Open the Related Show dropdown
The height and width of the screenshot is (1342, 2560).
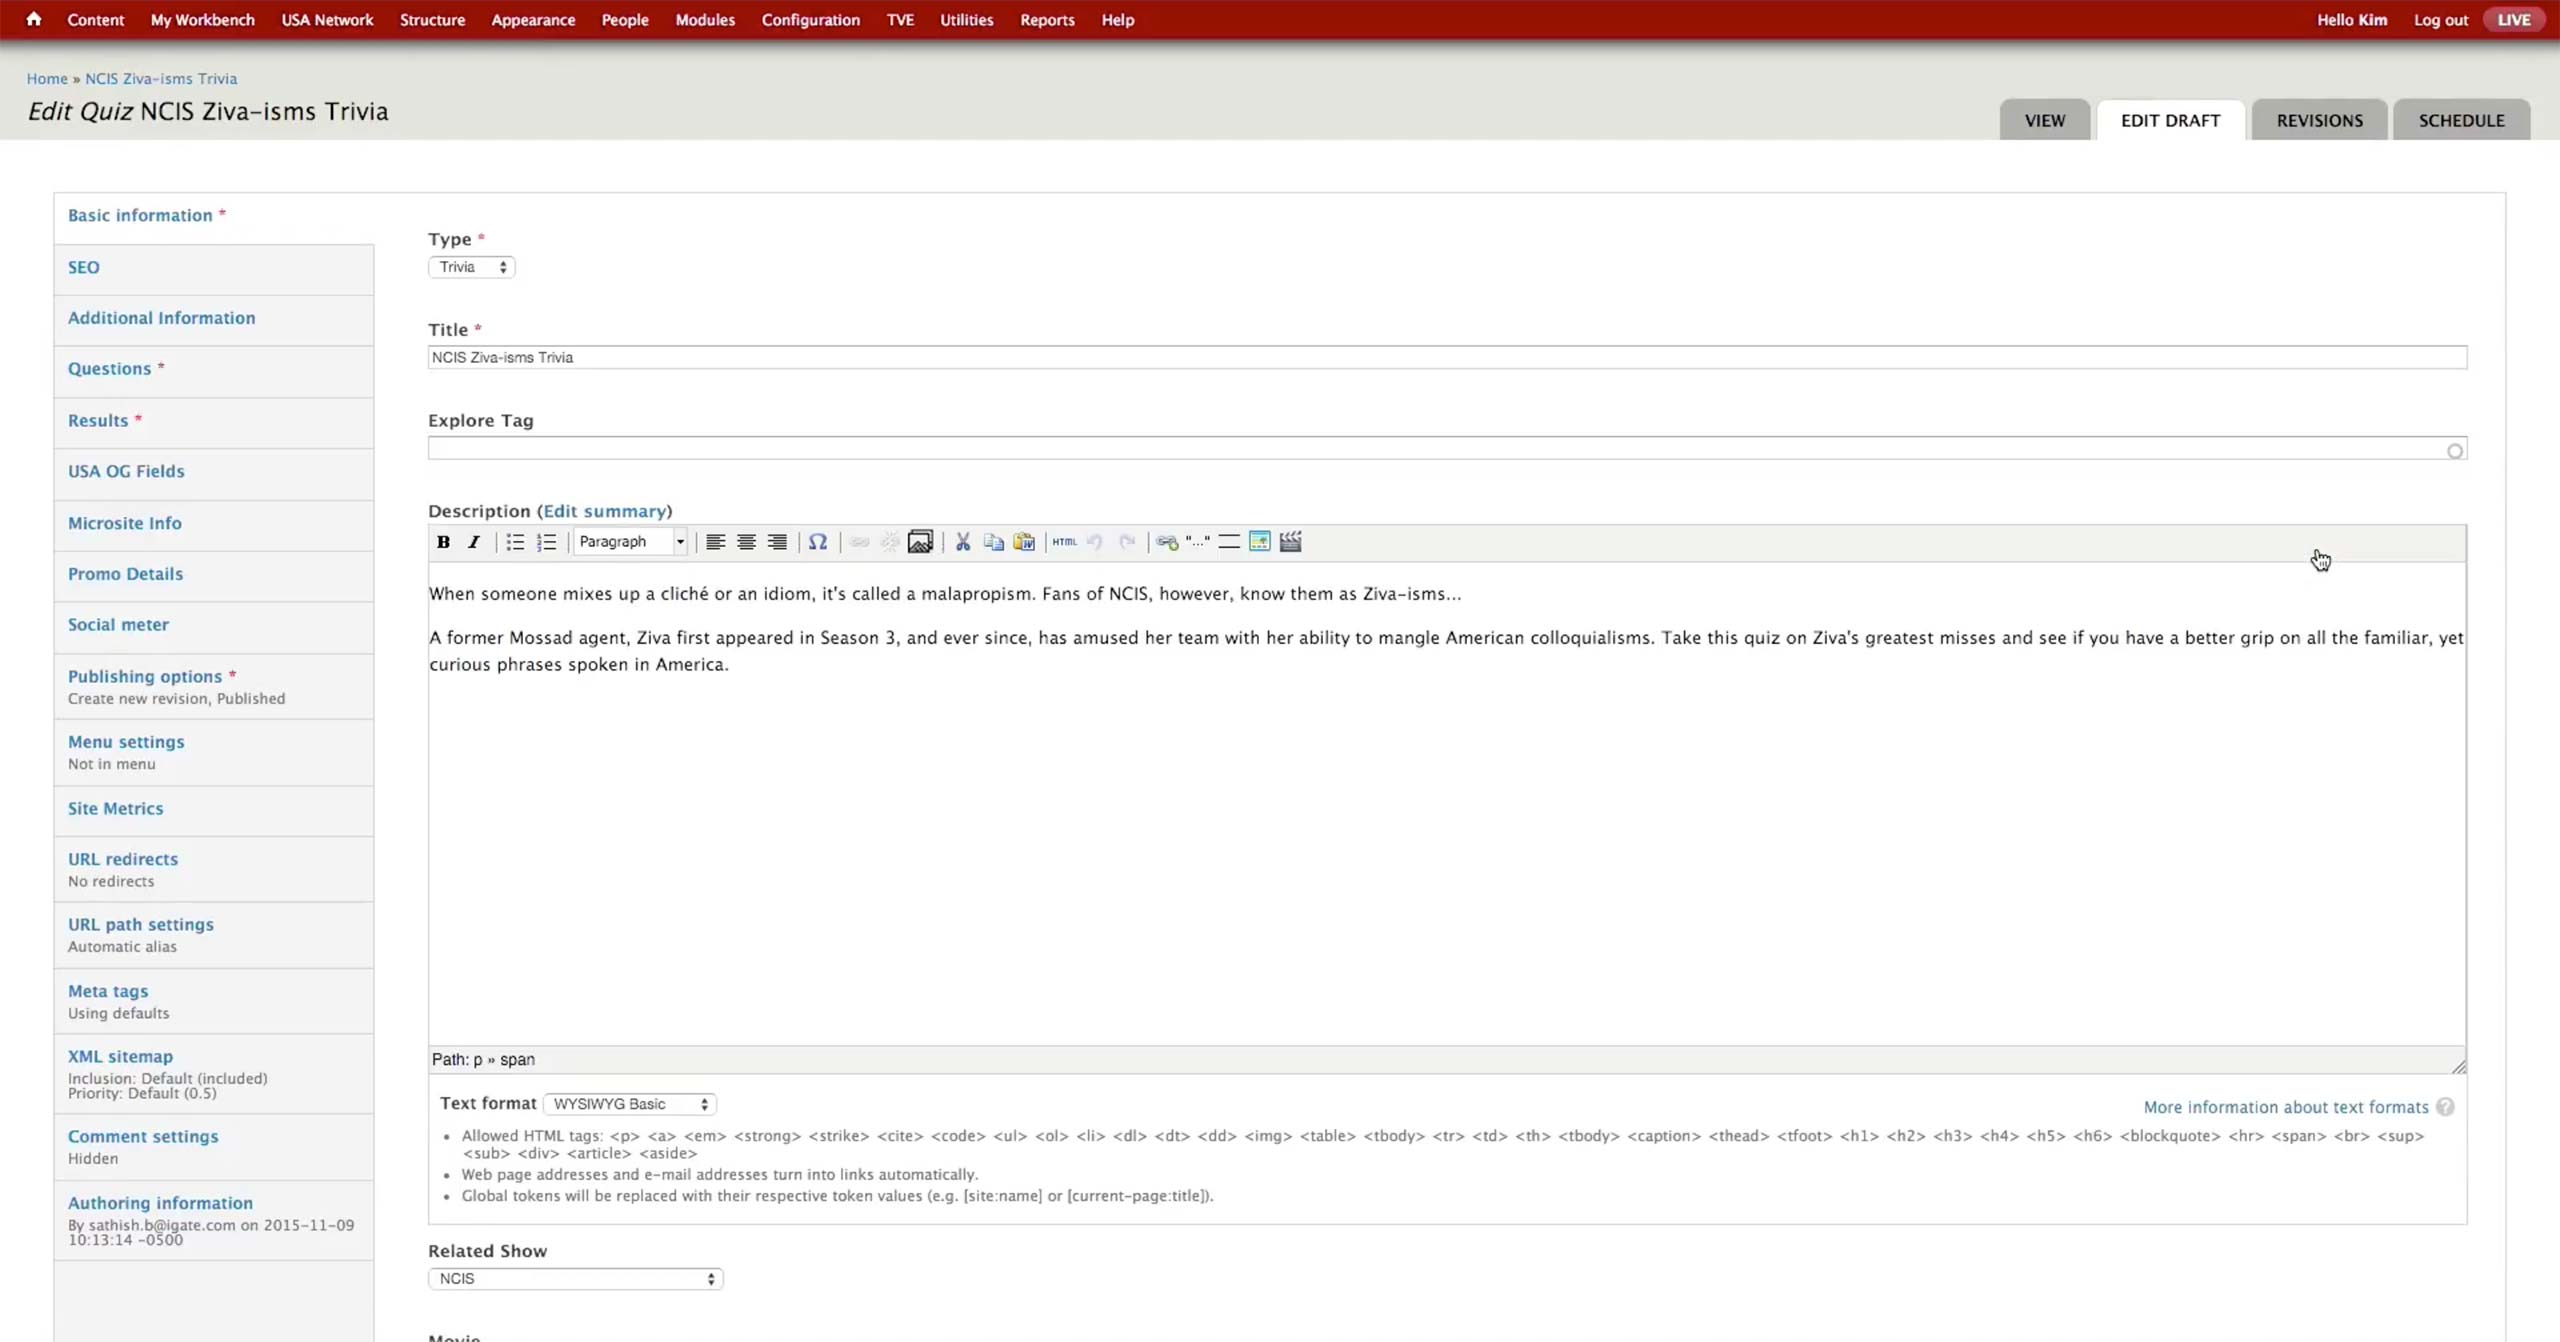click(575, 1279)
